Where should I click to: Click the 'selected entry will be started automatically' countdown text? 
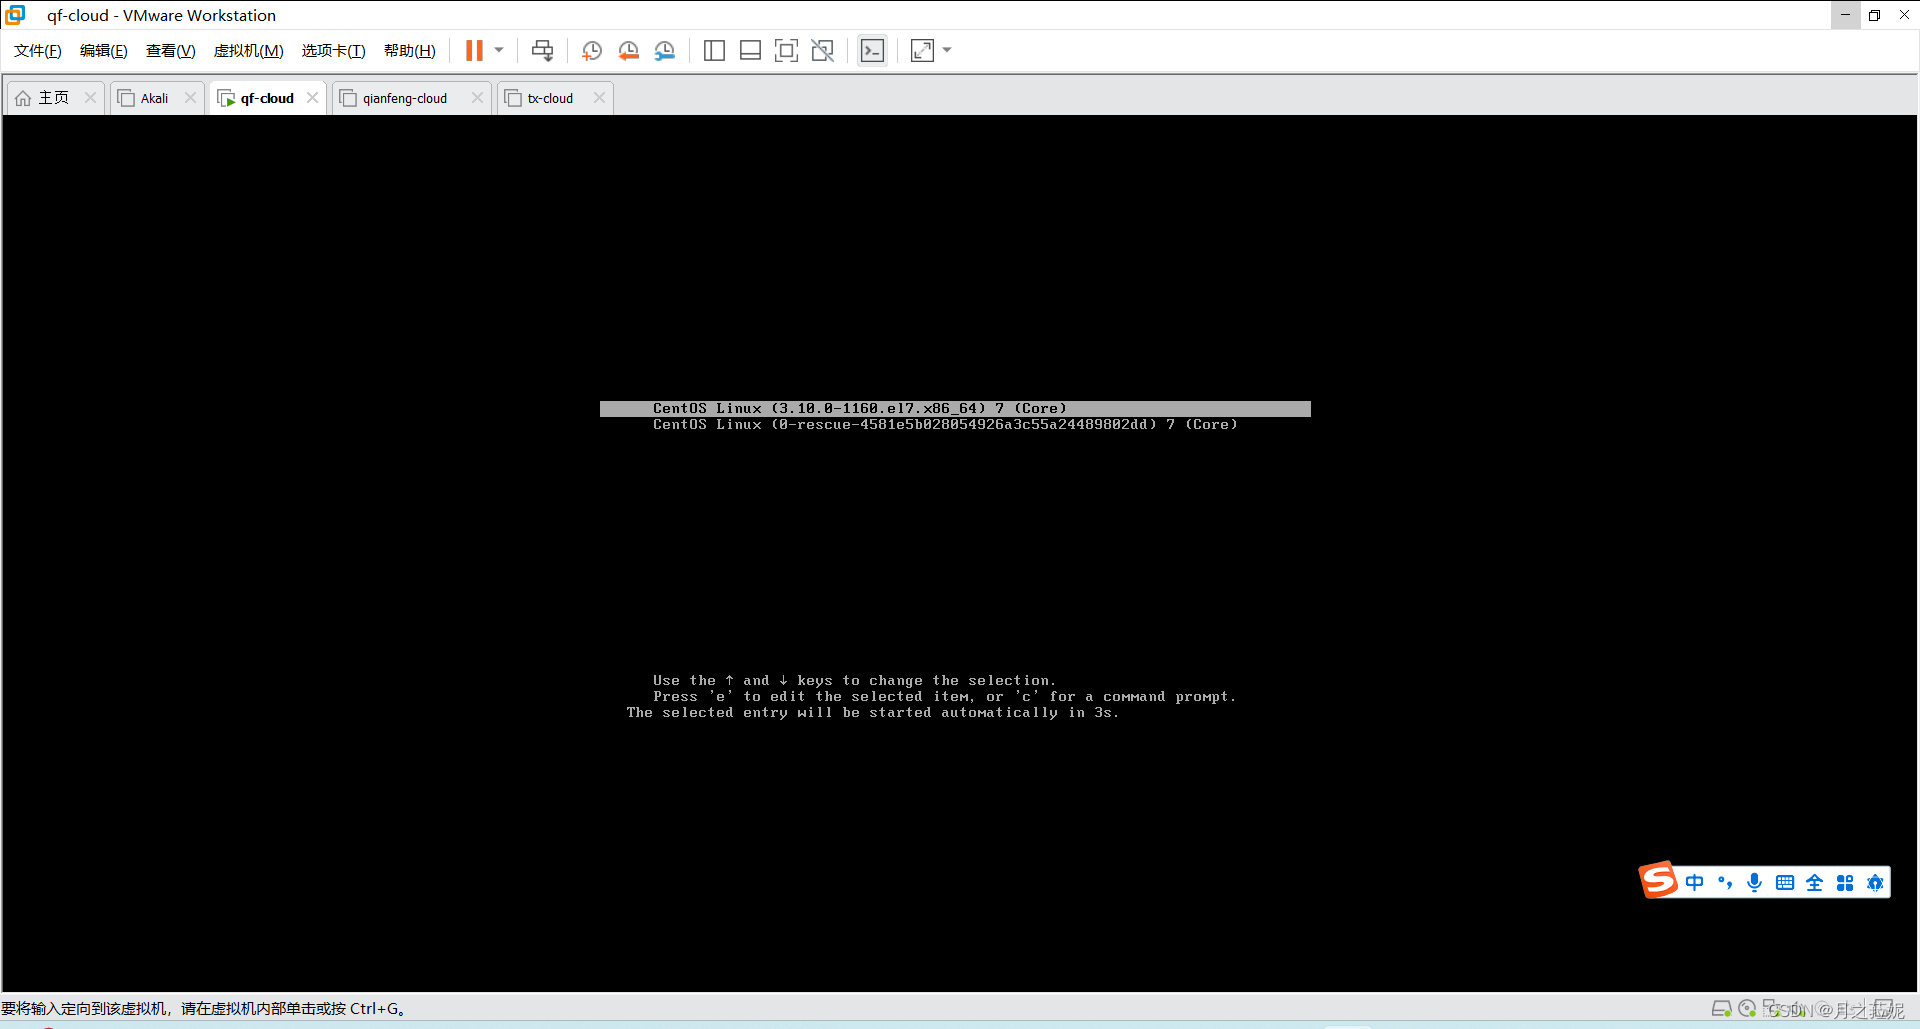[873, 713]
